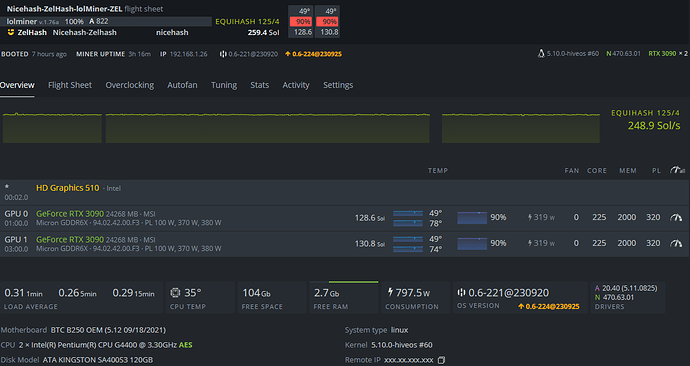Click GPU 1 power bolt 319 w

pos(541,243)
